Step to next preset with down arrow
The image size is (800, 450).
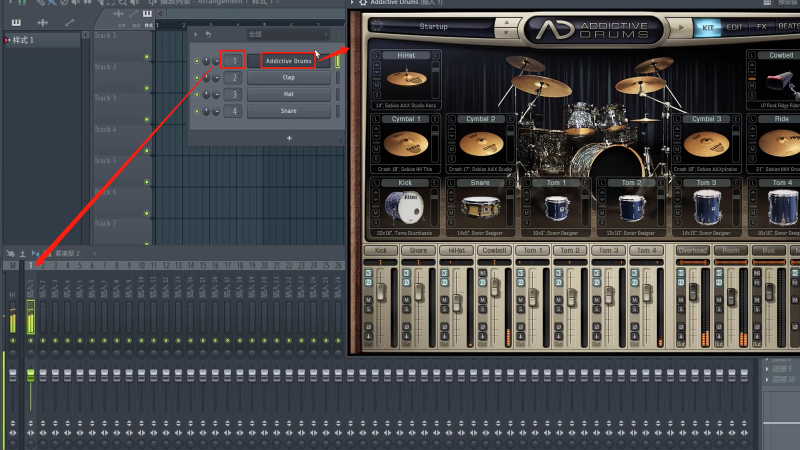pyautogui.click(x=506, y=33)
